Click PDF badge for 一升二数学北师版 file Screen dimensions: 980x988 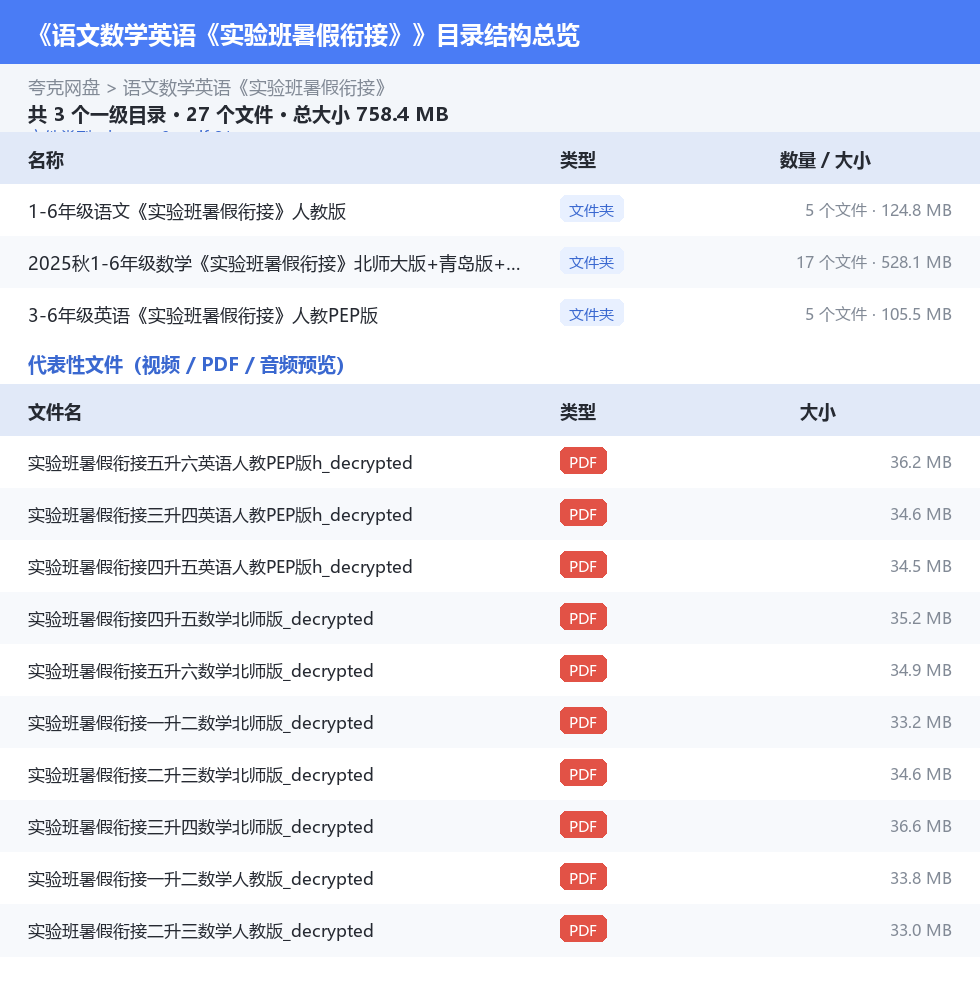583,721
